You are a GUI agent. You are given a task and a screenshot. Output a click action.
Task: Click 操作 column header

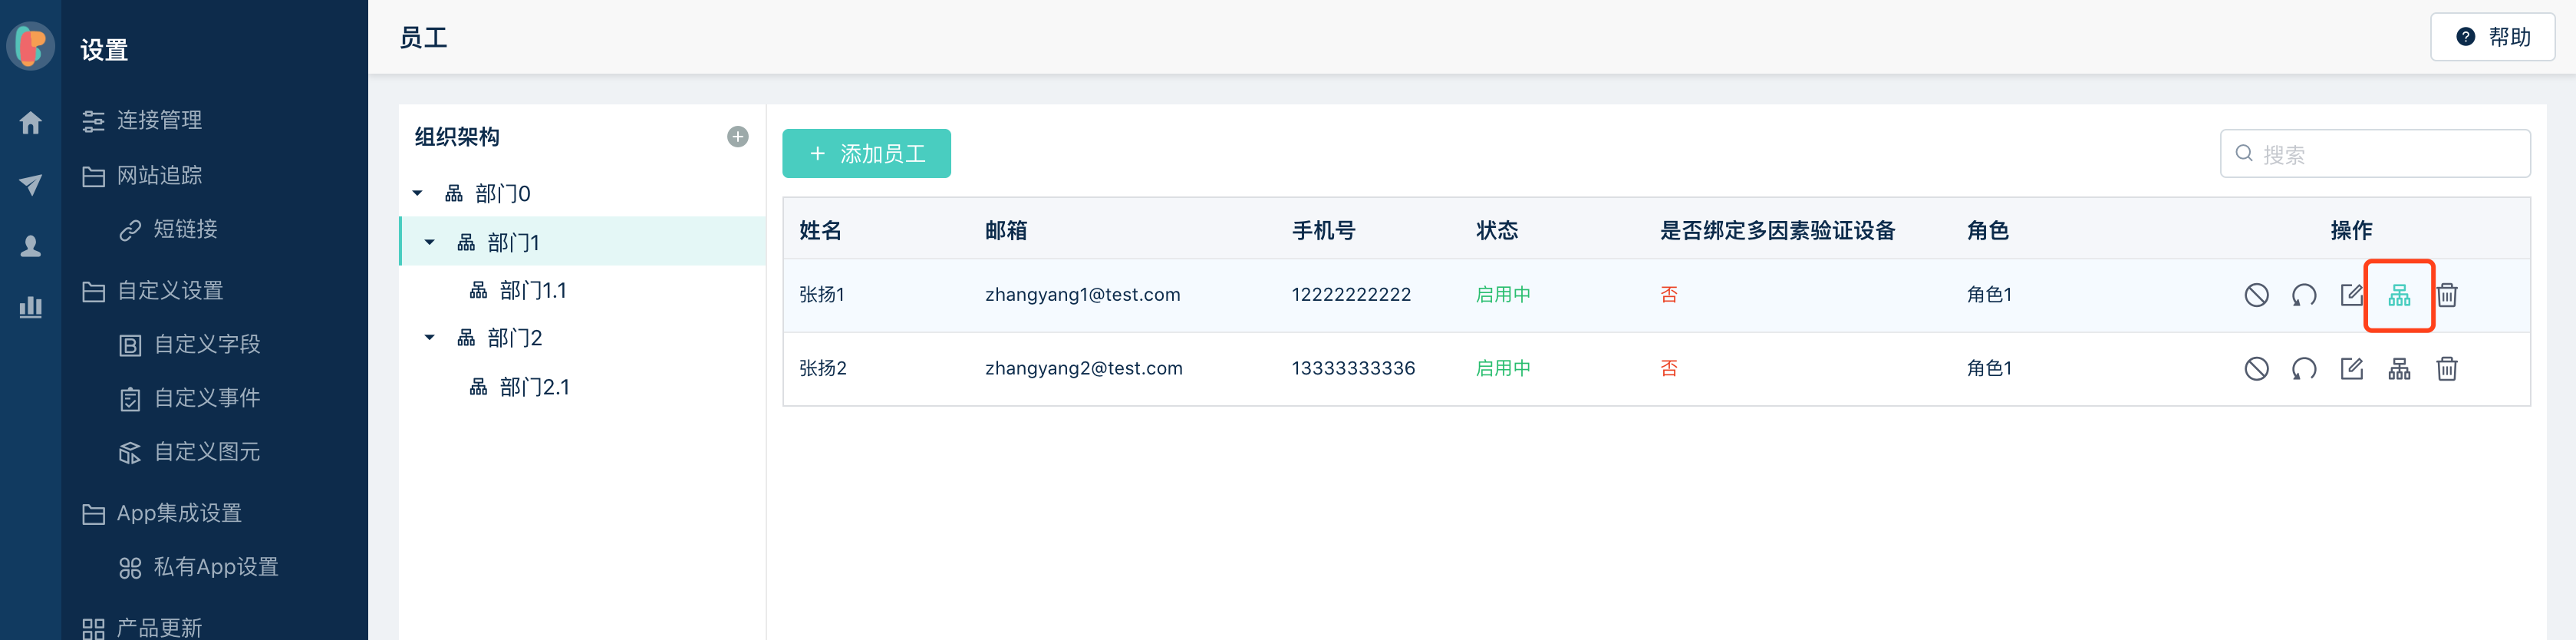pyautogui.click(x=2351, y=231)
